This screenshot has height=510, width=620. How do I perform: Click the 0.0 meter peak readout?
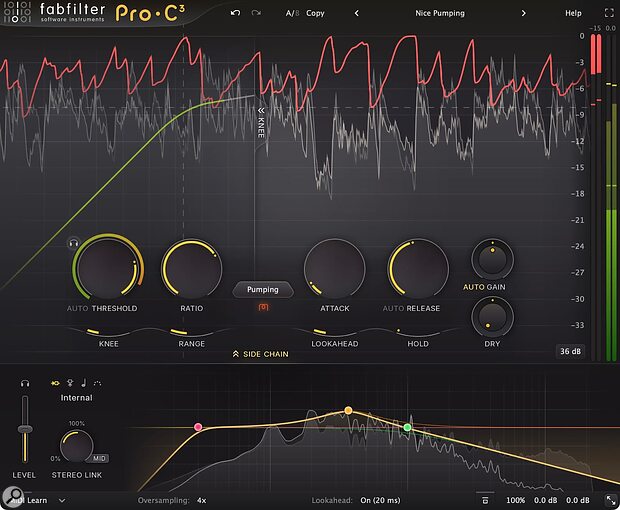(611, 28)
